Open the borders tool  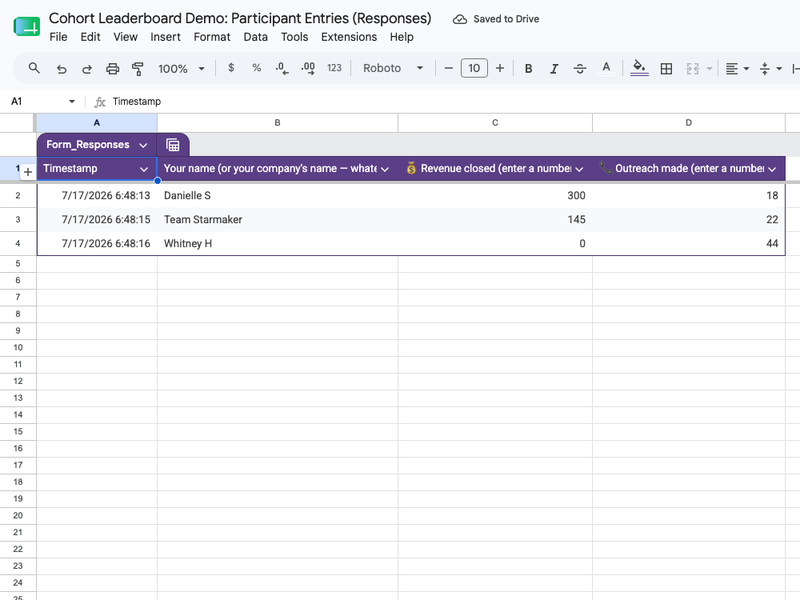tap(666, 68)
